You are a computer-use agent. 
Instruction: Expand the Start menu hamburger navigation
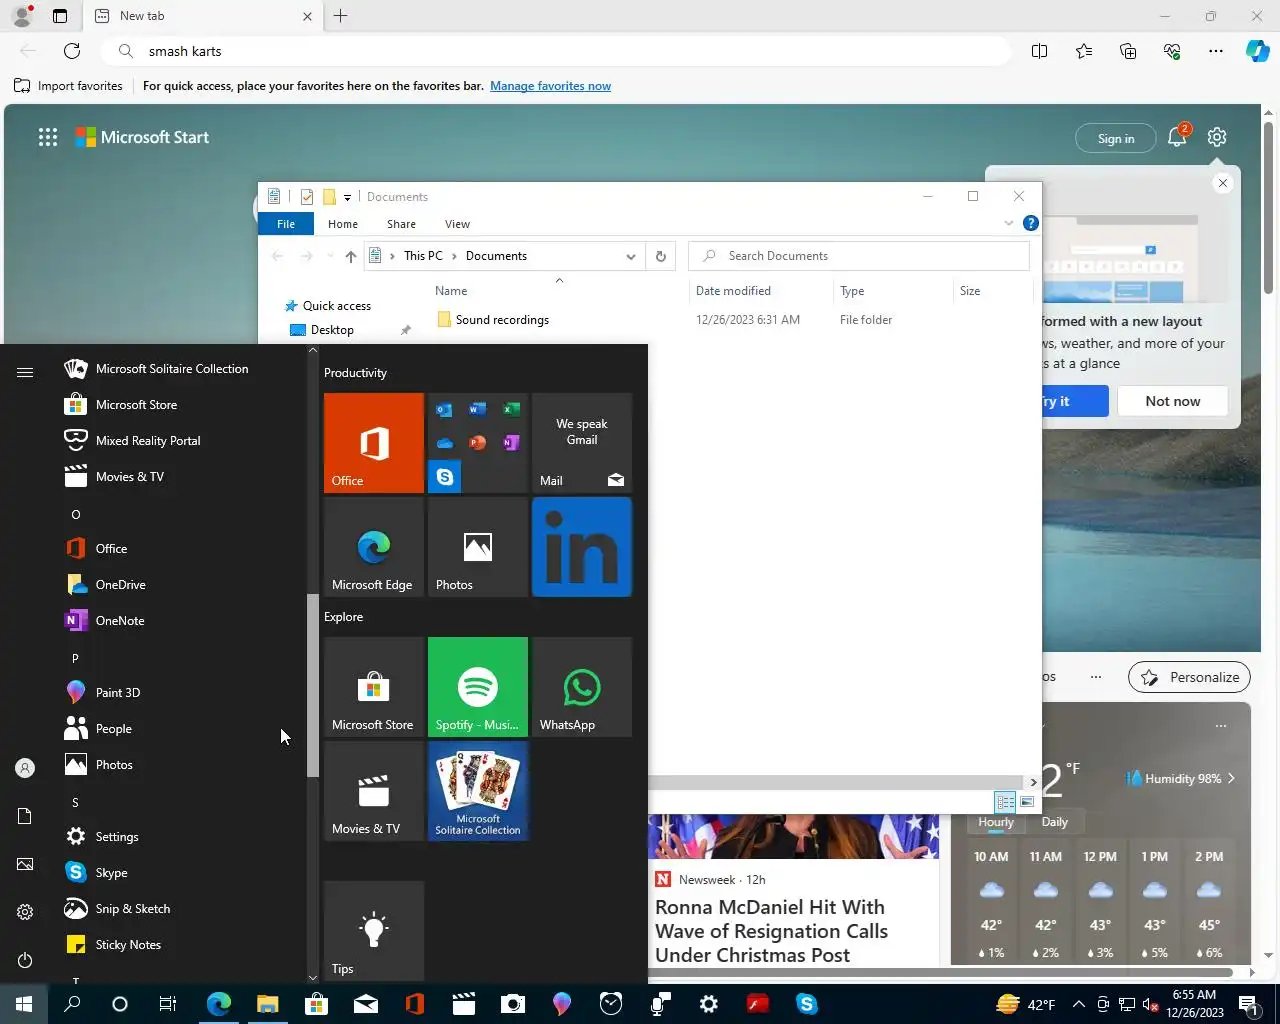point(25,372)
